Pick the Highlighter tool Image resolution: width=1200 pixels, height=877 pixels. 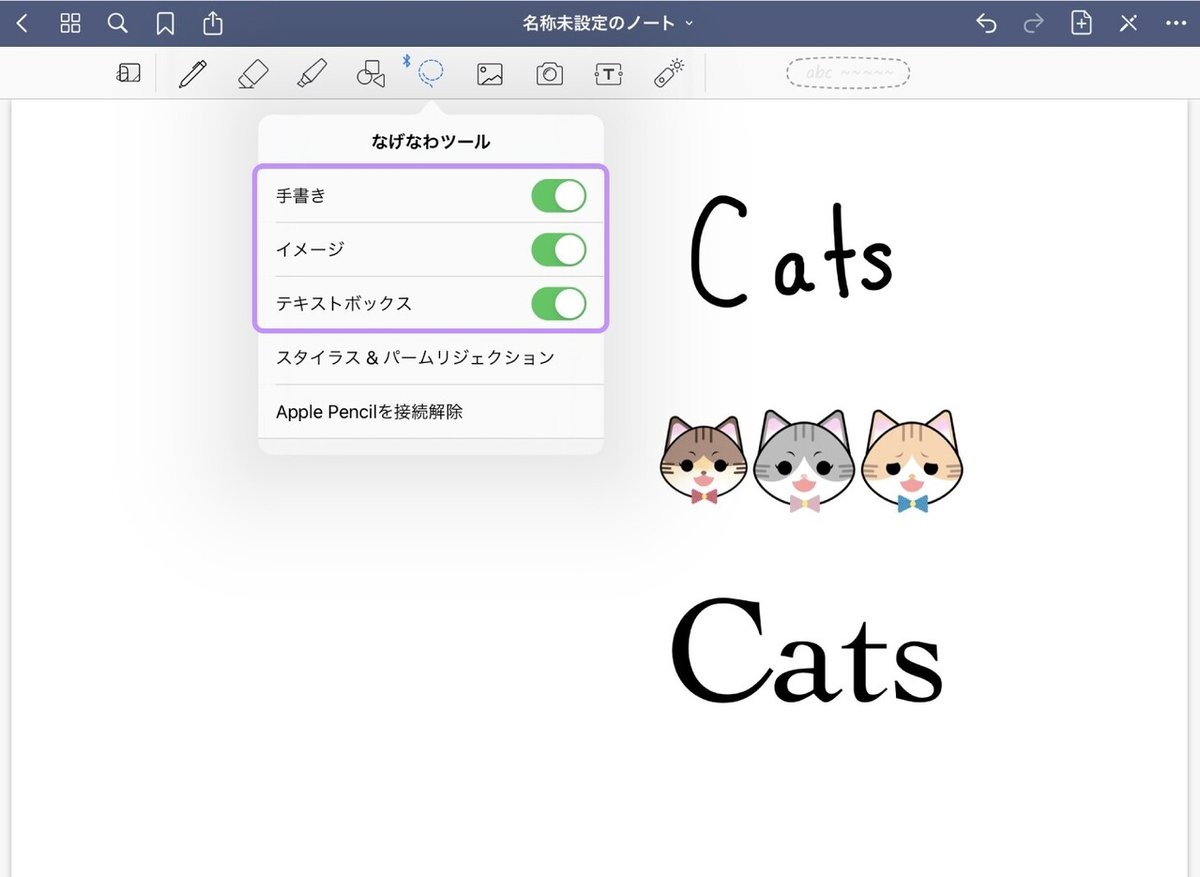312,72
